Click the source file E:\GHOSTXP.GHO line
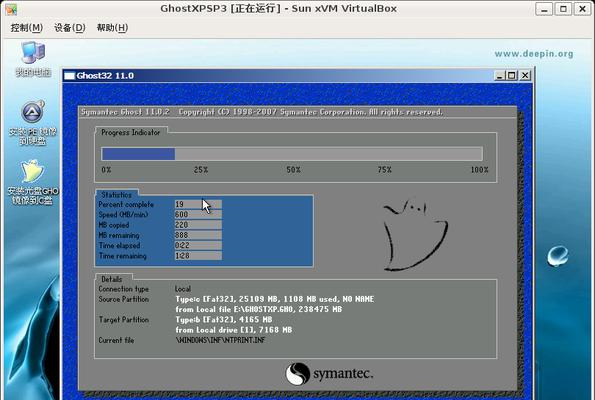This screenshot has width=595, height=400. click(x=258, y=309)
